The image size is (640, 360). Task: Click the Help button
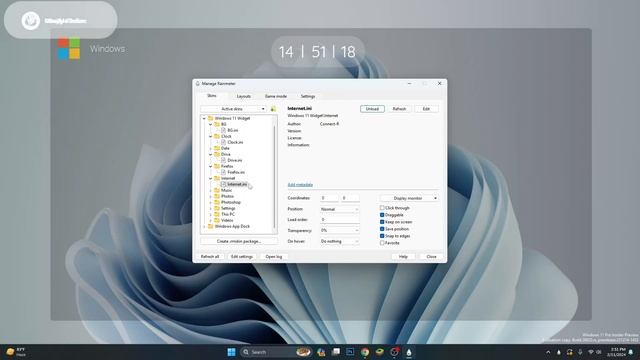pos(403,257)
